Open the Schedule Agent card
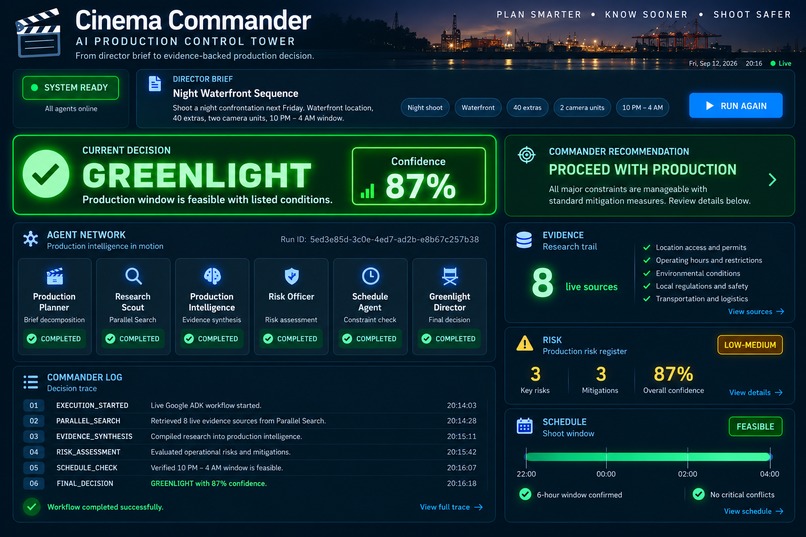 point(370,306)
